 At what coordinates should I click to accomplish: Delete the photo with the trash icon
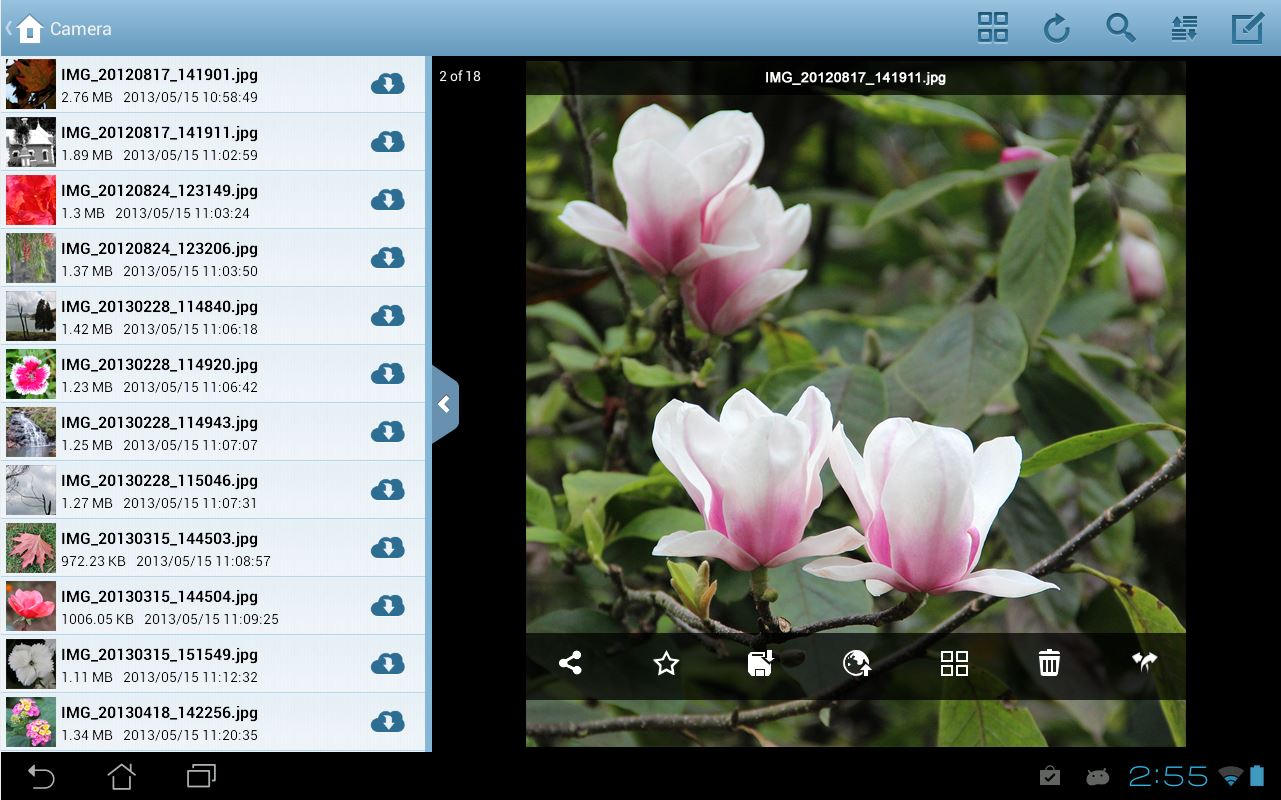1049,663
